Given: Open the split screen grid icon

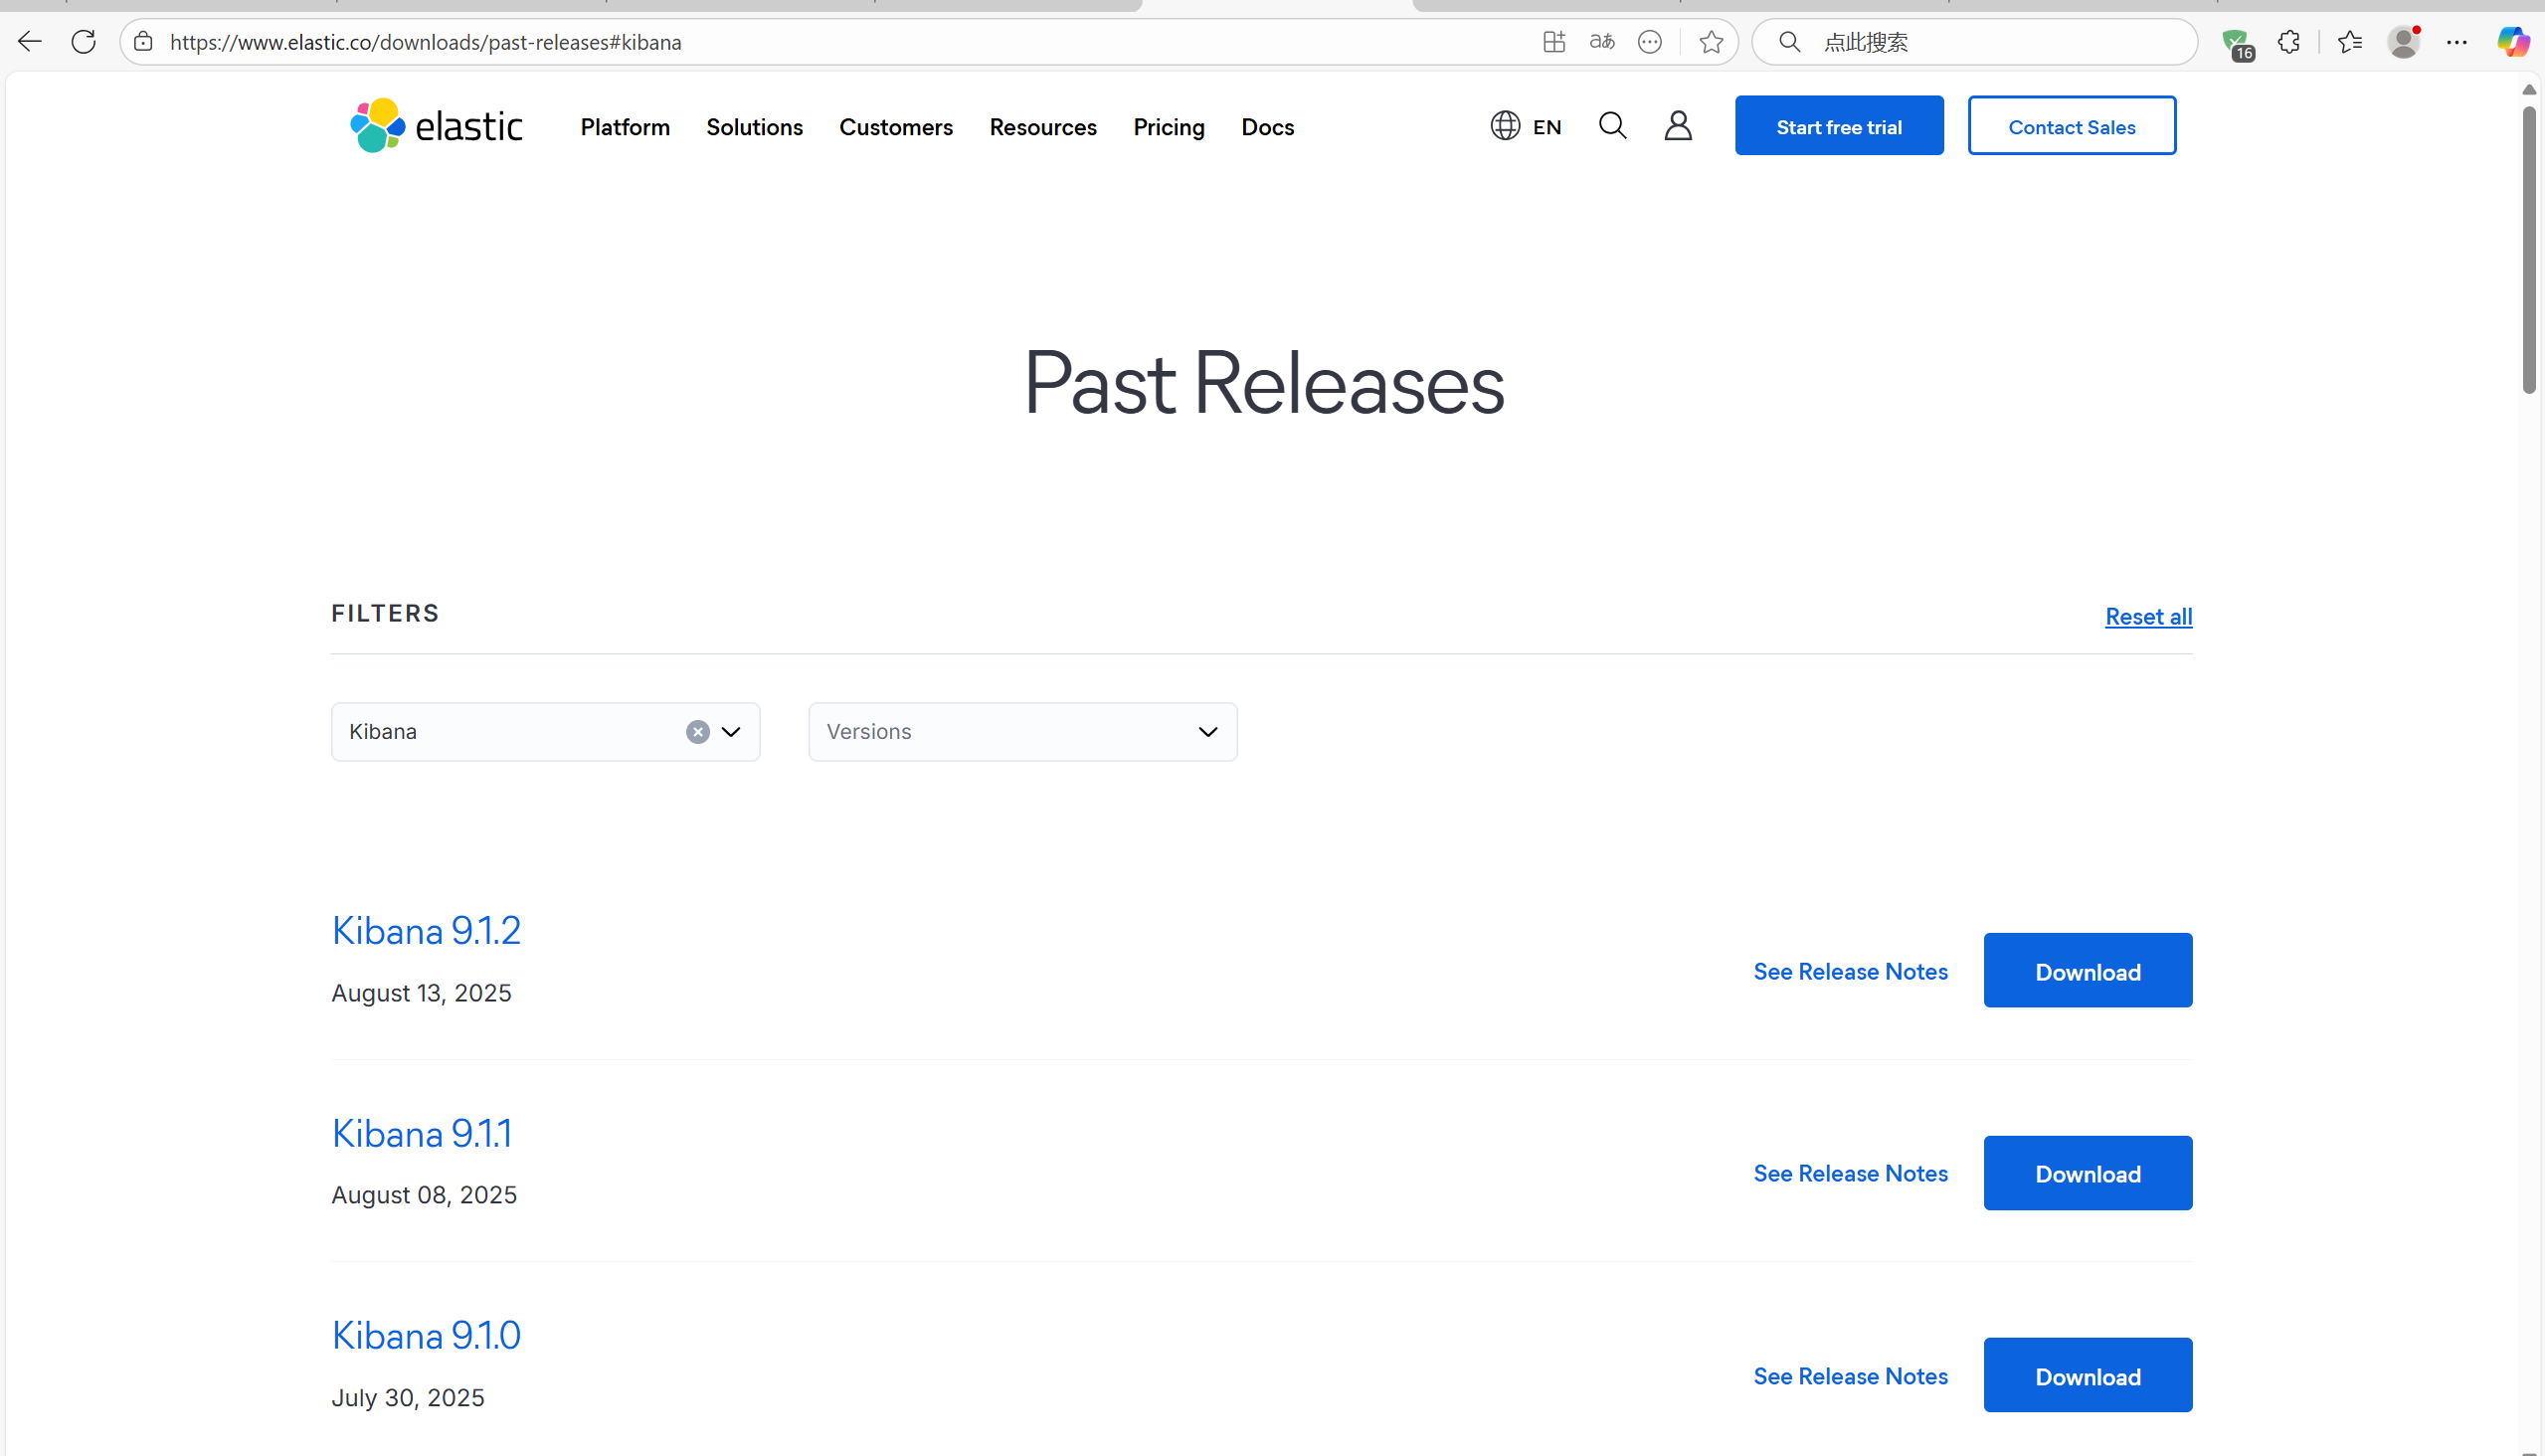Looking at the screenshot, I should 1553,42.
